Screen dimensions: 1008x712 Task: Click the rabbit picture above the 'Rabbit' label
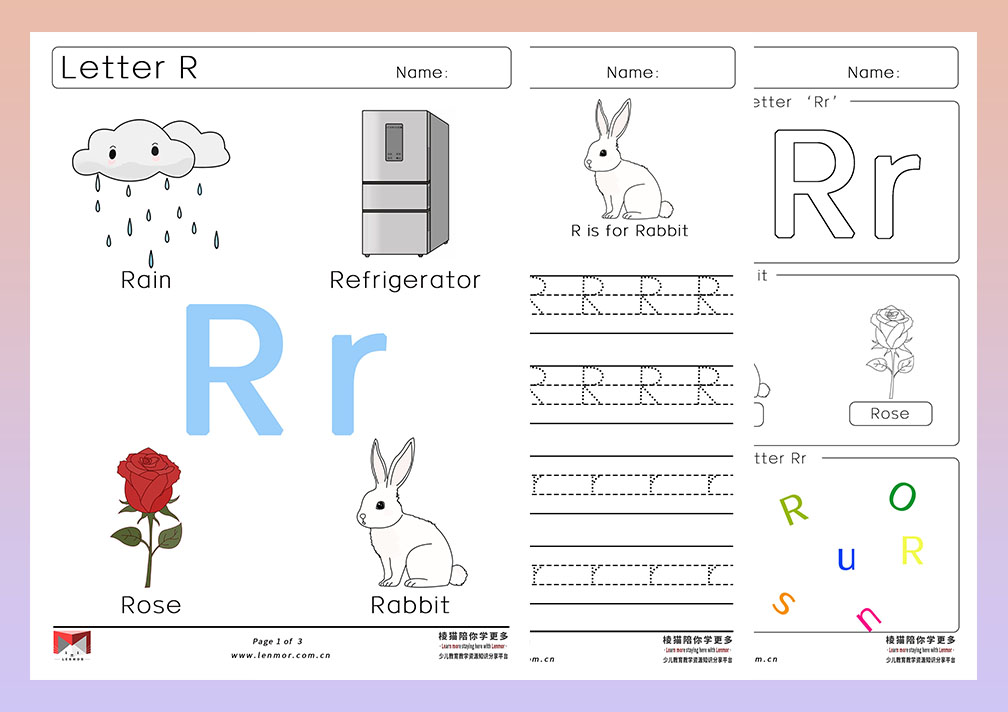point(411,513)
